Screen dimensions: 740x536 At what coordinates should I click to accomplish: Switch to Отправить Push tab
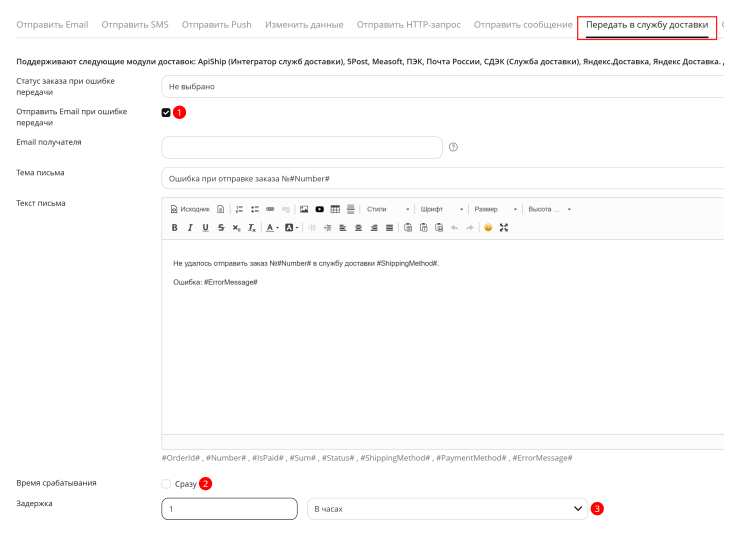click(x=217, y=25)
